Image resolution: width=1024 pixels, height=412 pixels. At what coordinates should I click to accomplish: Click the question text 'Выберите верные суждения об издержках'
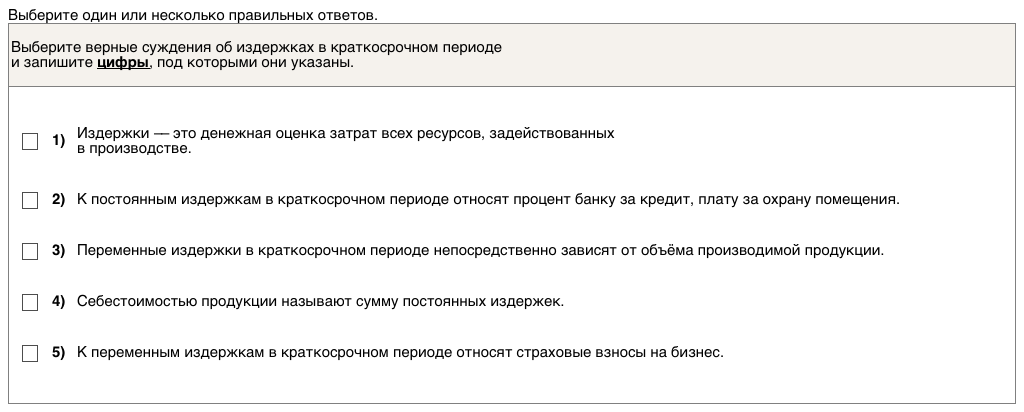pos(256,47)
